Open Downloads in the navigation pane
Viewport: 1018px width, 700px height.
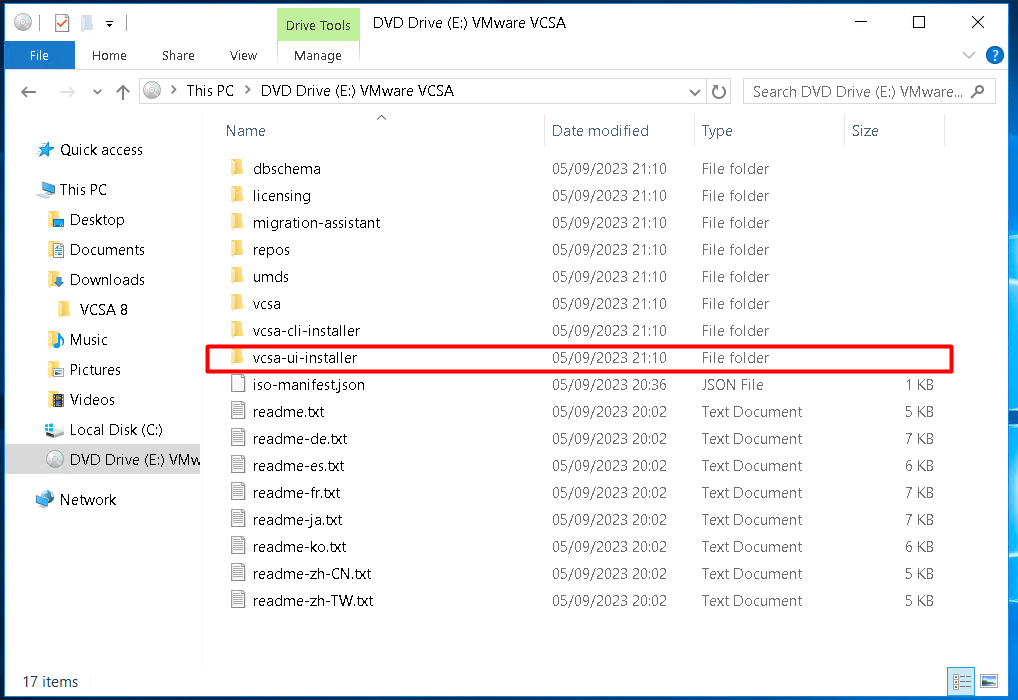[107, 280]
